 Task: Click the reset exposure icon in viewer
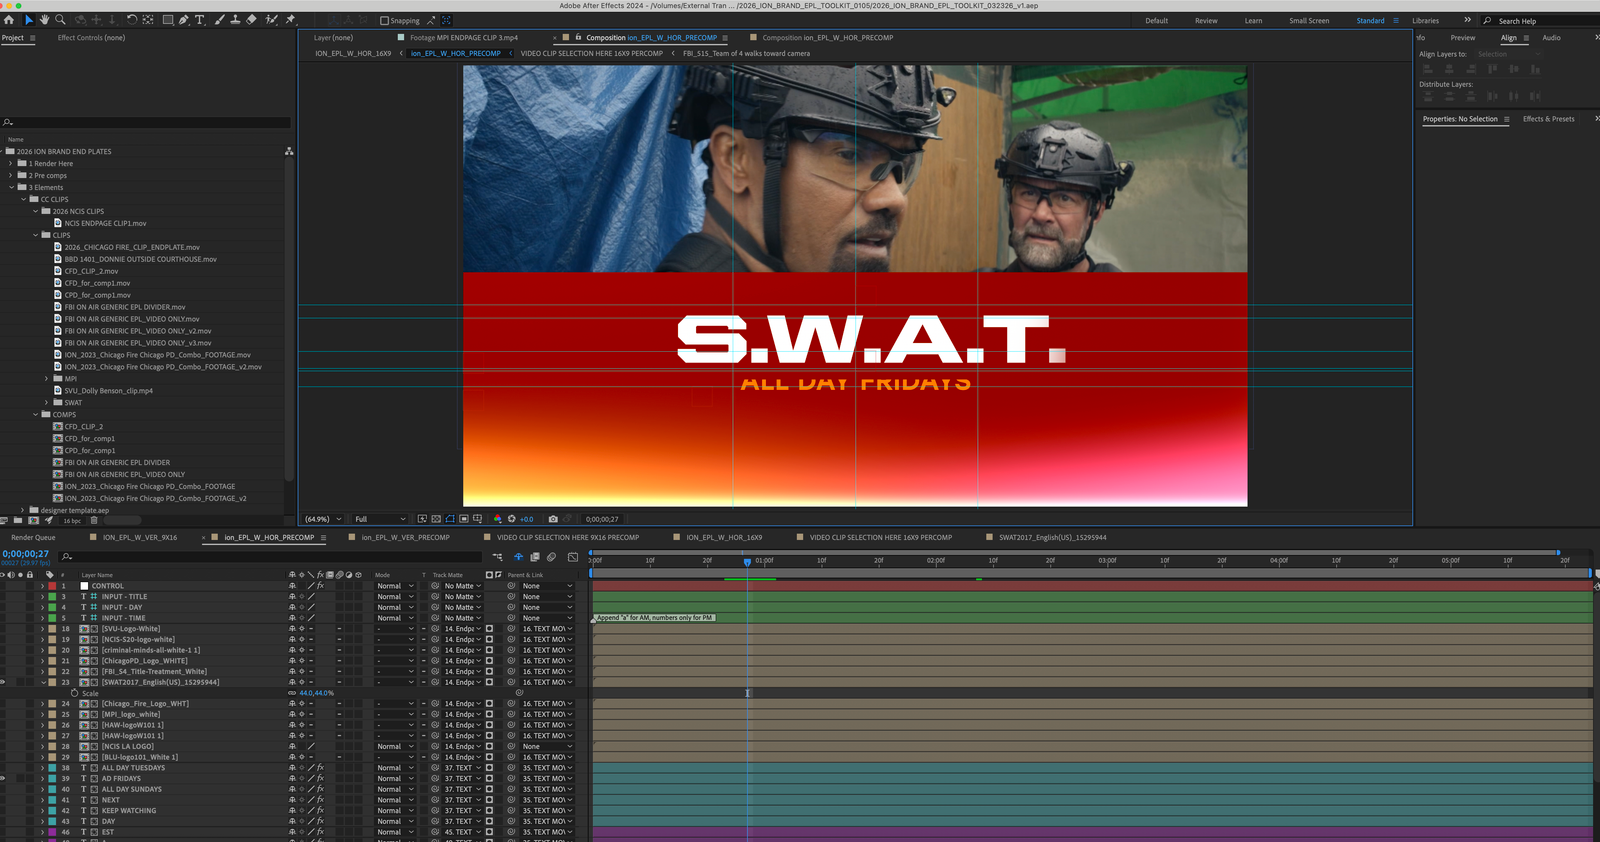(512, 519)
